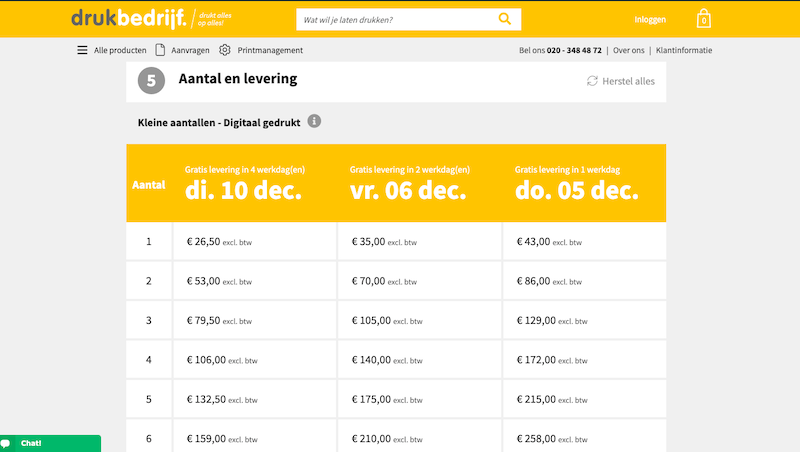Choose € 70,00 for 2 pieces Friday delivery
The width and height of the screenshot is (800, 452).
click(x=420, y=281)
